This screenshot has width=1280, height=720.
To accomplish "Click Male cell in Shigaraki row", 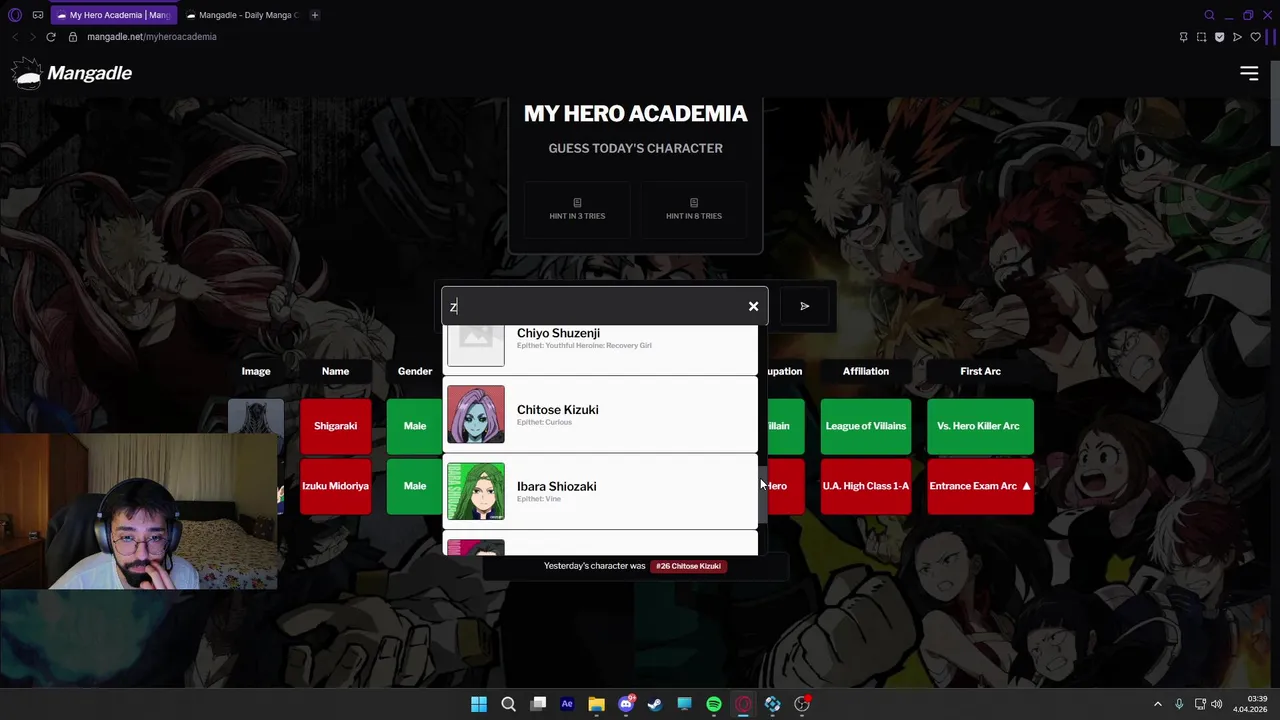I will point(414,426).
